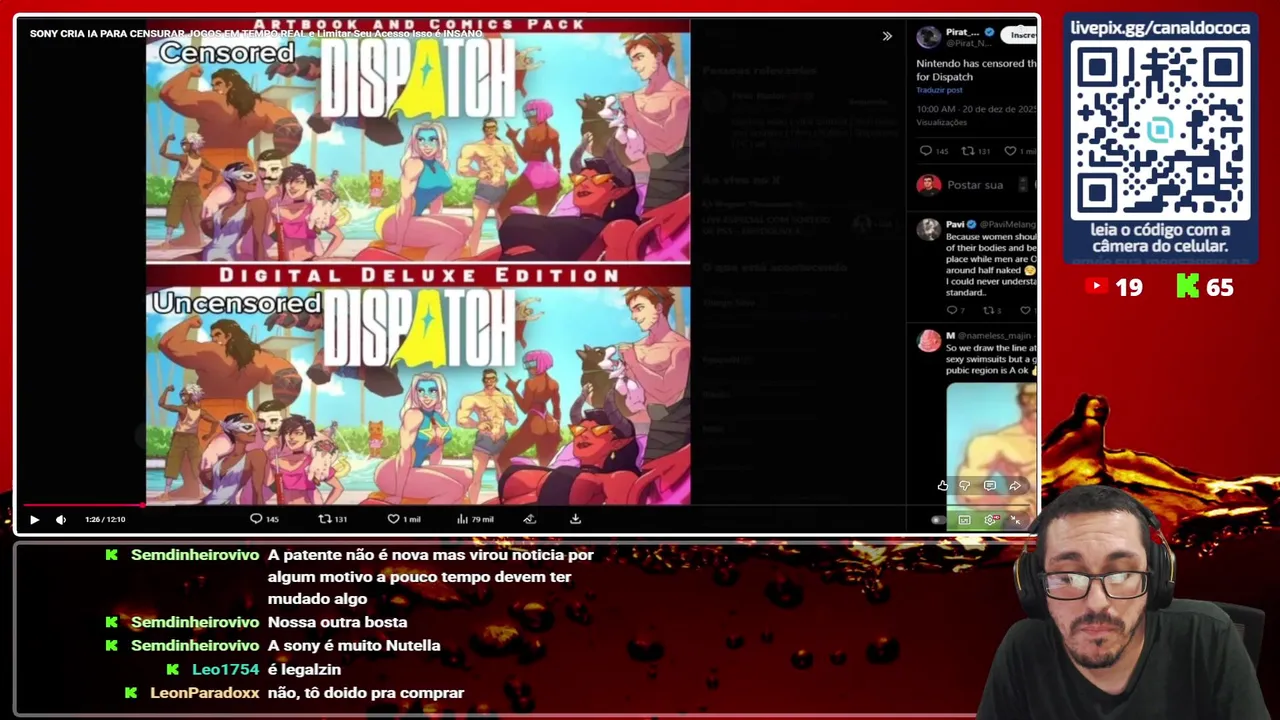Image resolution: width=1280 pixels, height=720 pixels.
Task: Click the thumbs up icon on the video
Action: (942, 486)
